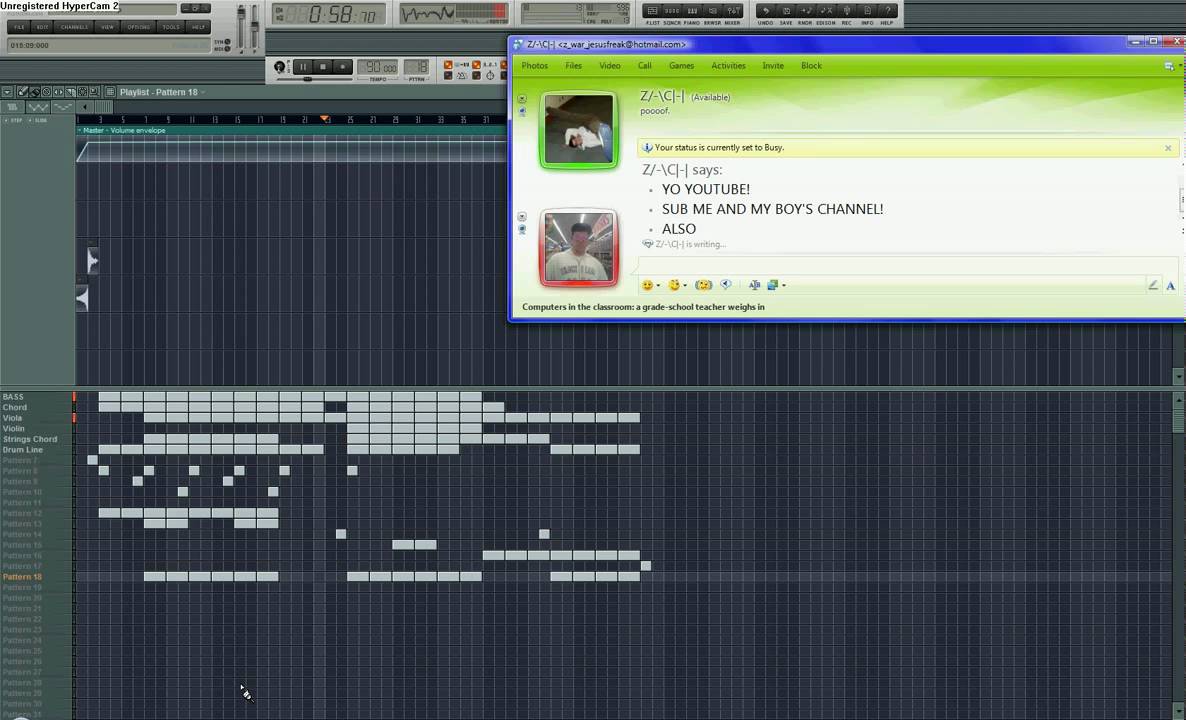
Task: Select the slice tool in playlist toolbar
Action: point(70,92)
